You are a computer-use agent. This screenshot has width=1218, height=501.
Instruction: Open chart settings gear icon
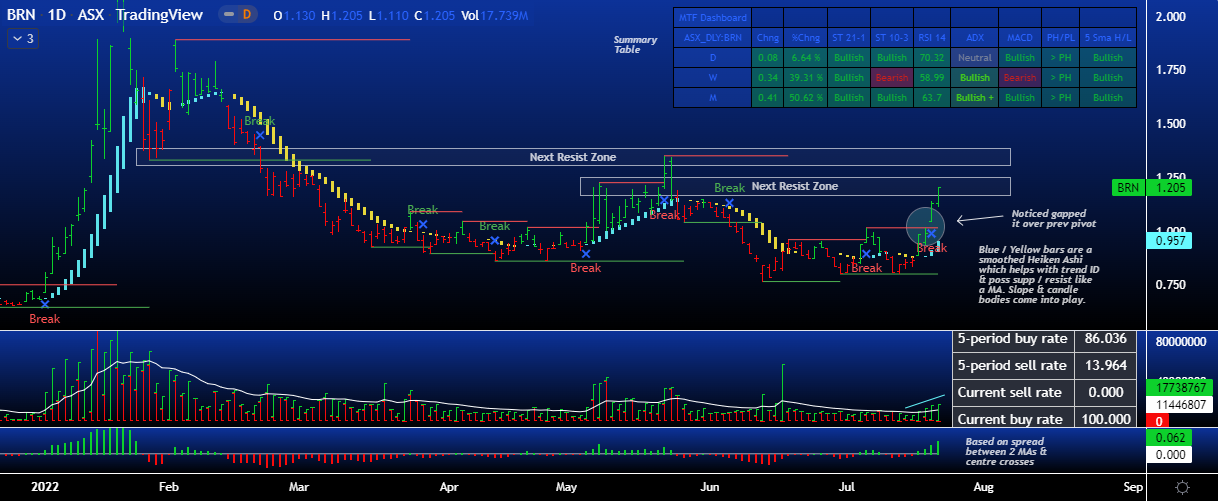[x=1183, y=486]
